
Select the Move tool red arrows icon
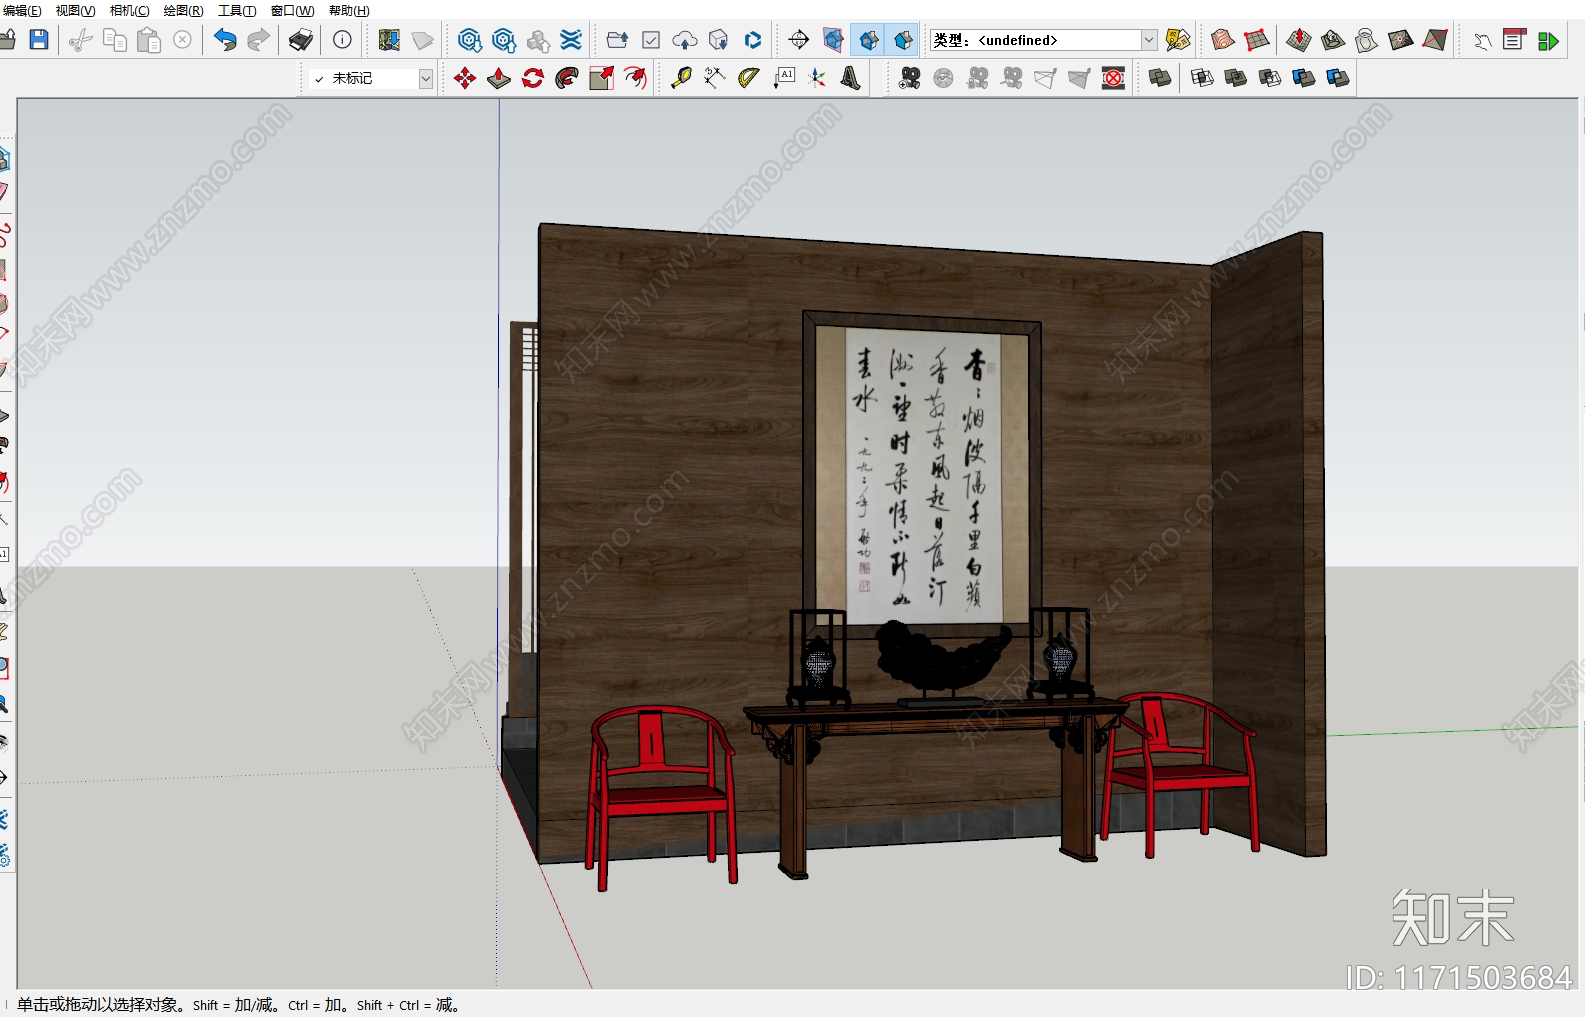point(465,78)
